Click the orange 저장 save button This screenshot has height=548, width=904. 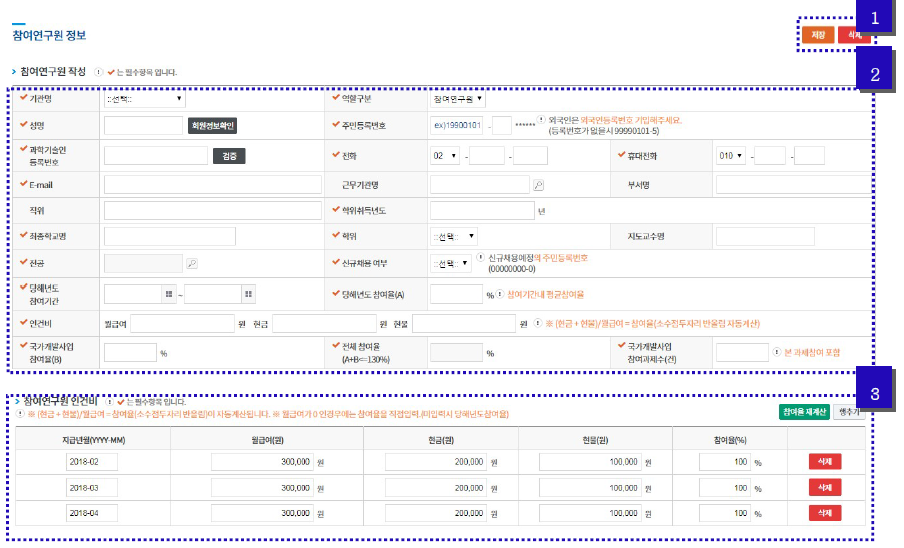coord(818,35)
